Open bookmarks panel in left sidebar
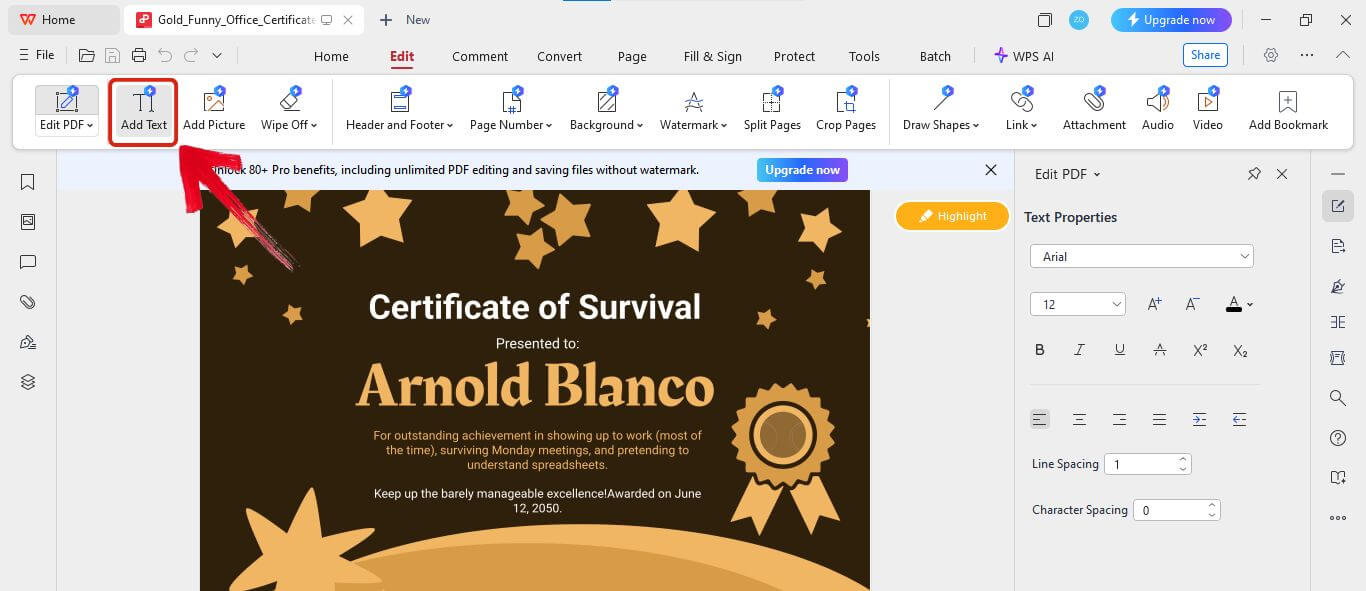Image resolution: width=1366 pixels, height=591 pixels. click(x=28, y=182)
